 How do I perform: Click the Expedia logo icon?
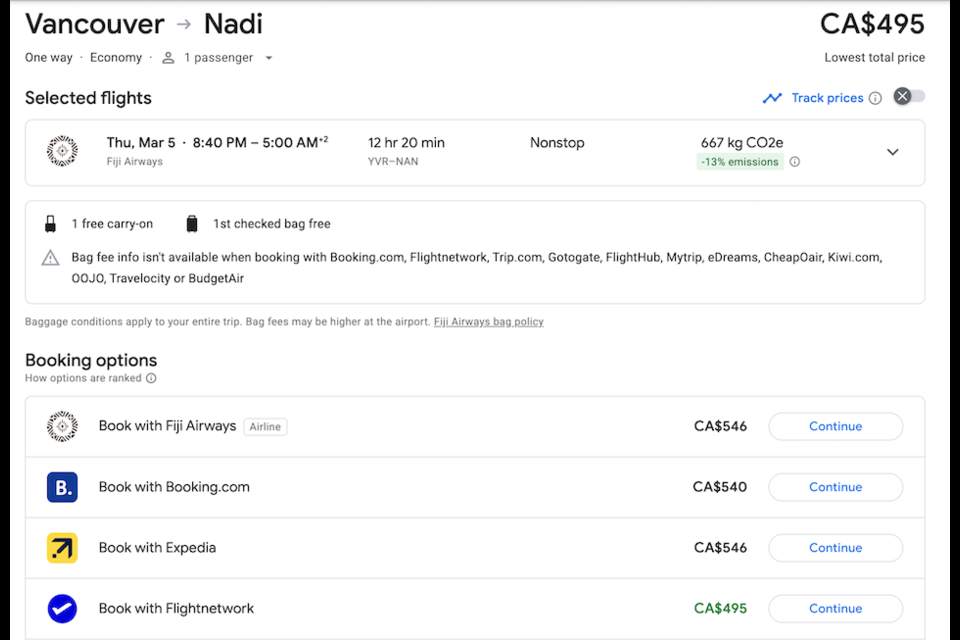(x=62, y=548)
